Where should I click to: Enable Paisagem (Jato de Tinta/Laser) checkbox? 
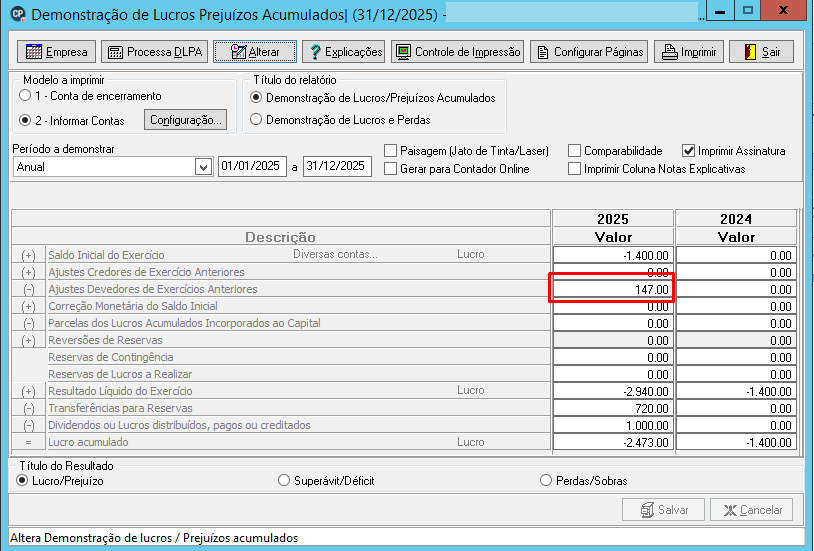tap(390, 151)
